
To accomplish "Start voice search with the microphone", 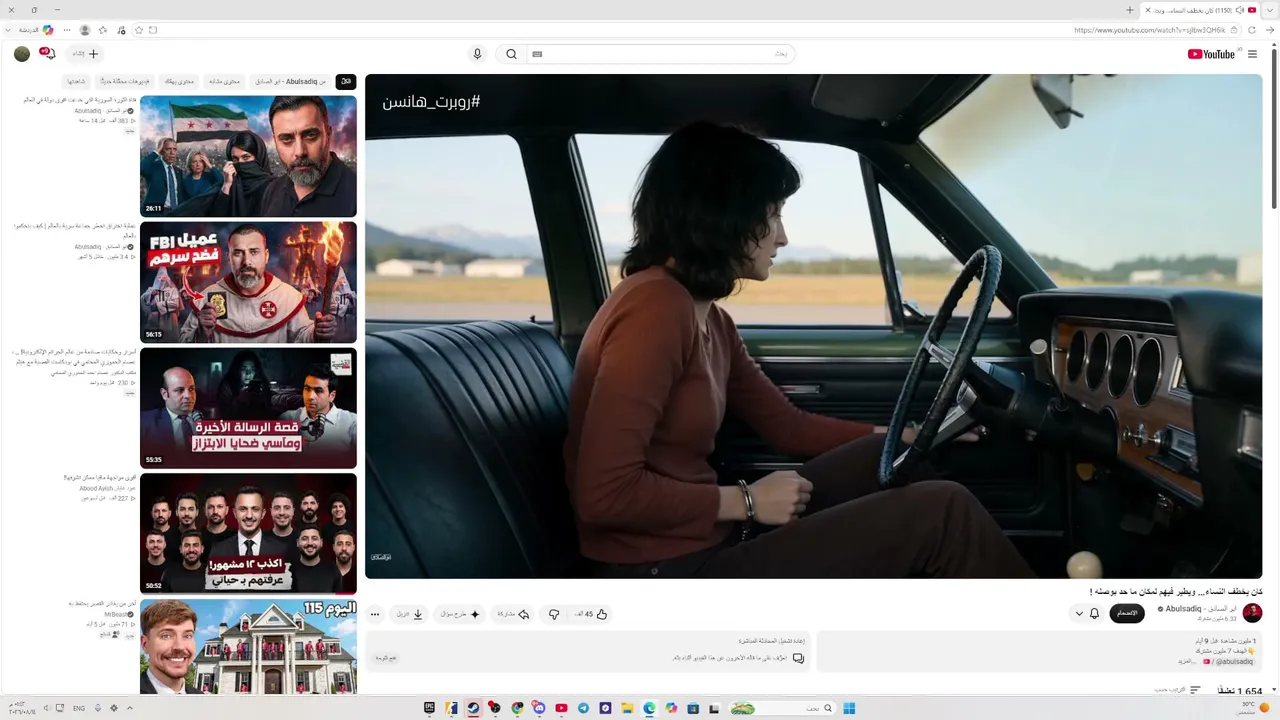I will (477, 54).
